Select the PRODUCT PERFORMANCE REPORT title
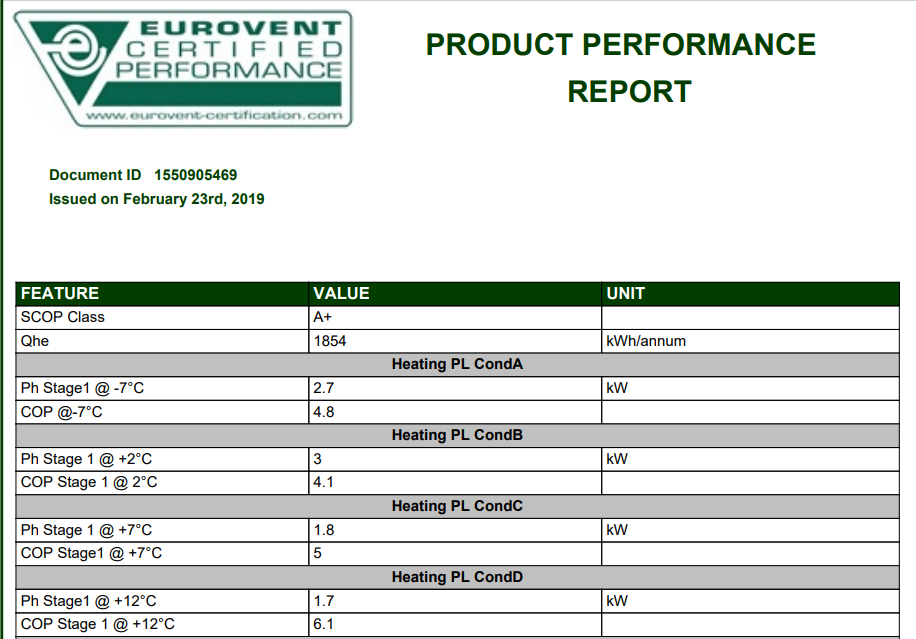 [621, 68]
